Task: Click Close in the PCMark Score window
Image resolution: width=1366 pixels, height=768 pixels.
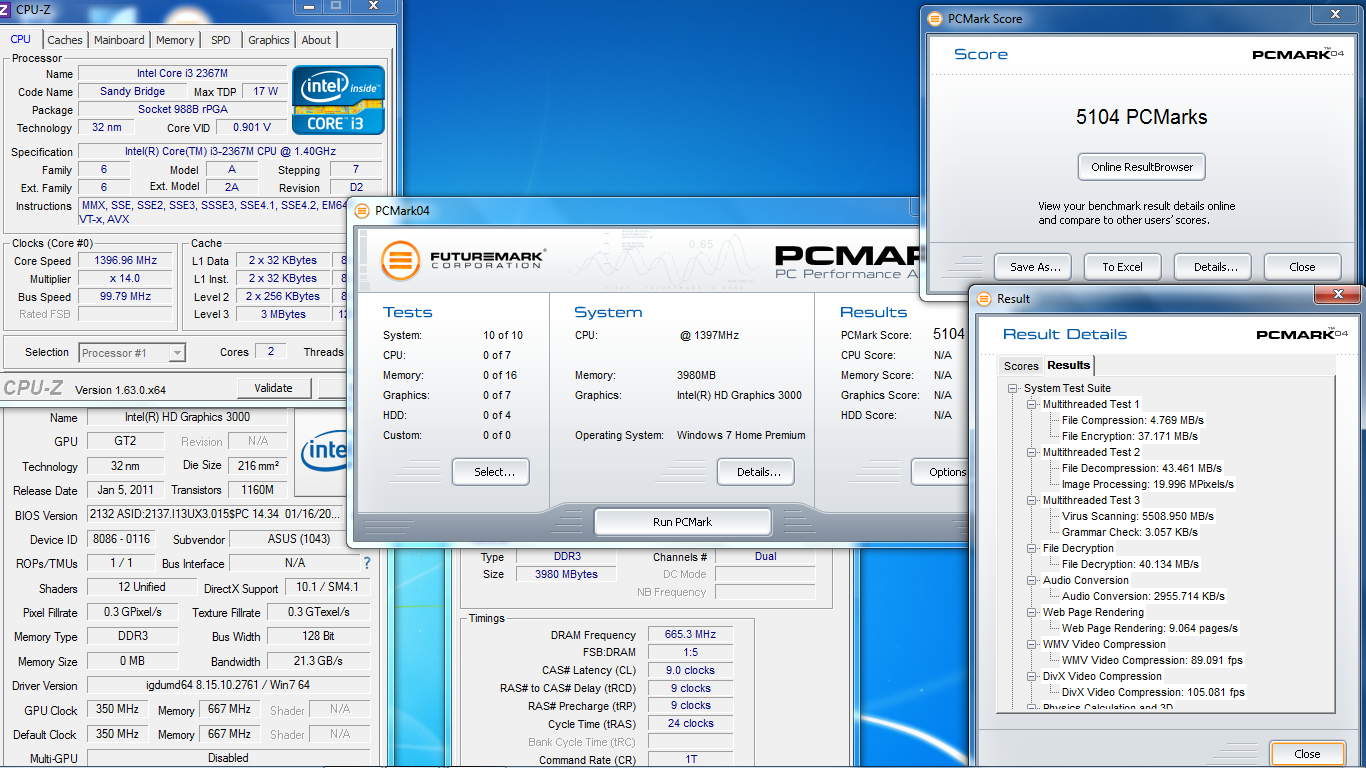Action: pos(1303,267)
